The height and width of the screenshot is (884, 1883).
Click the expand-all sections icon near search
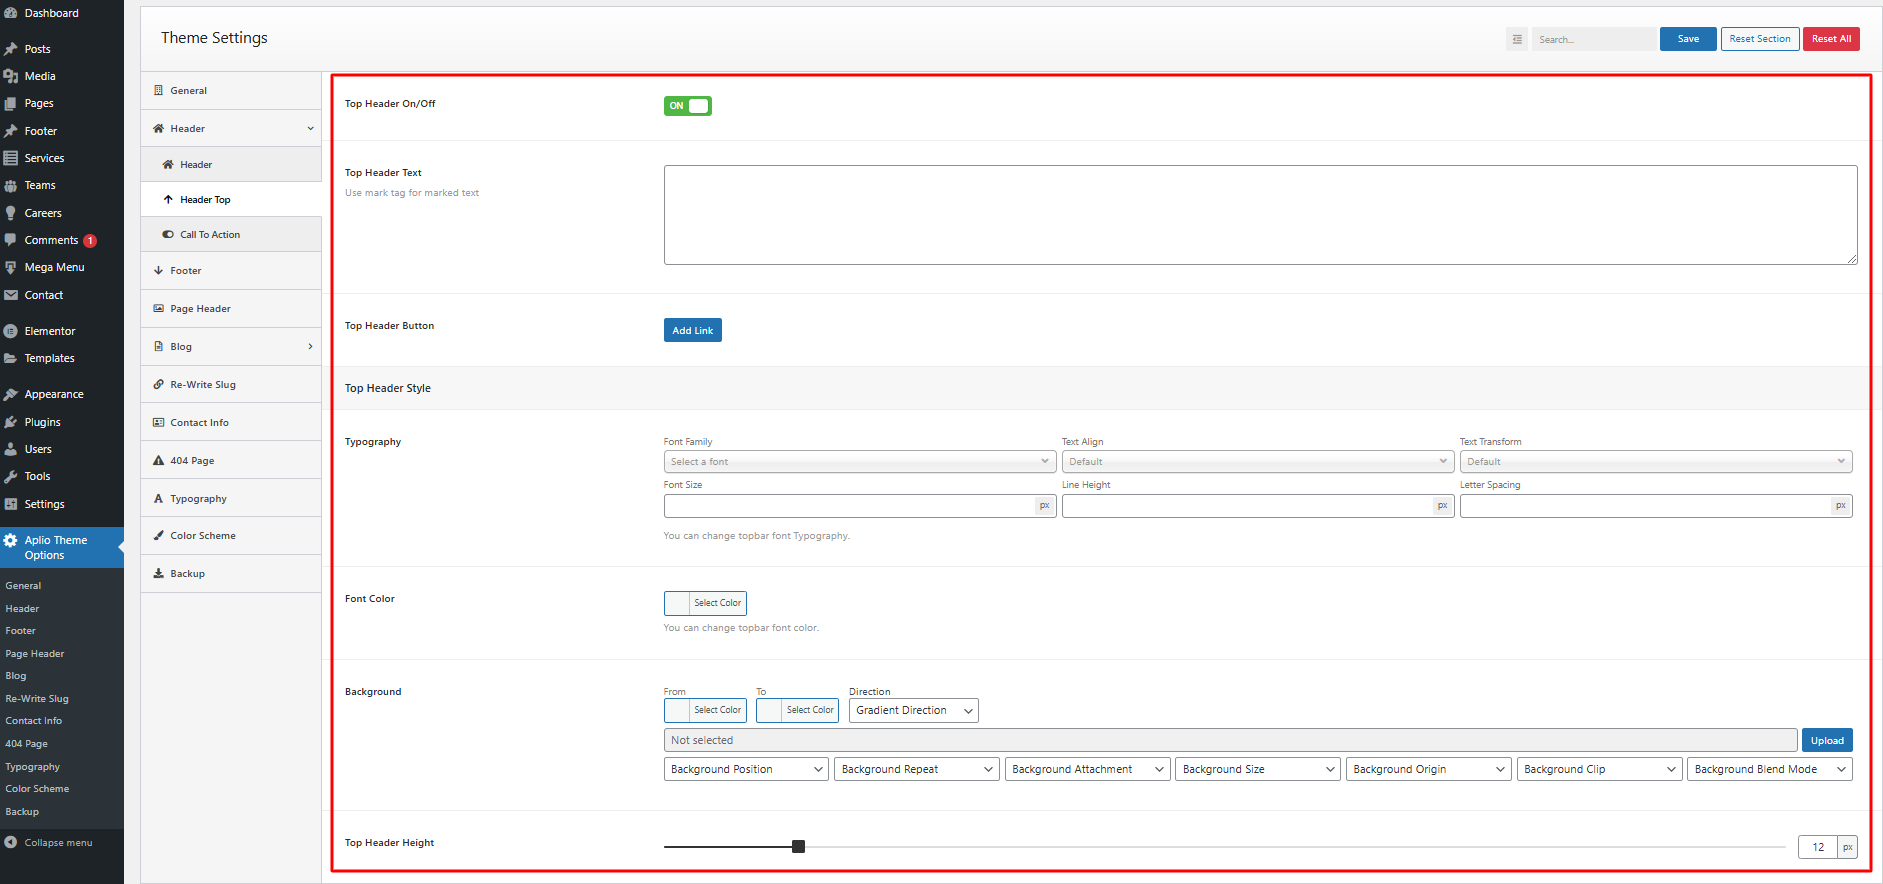click(x=1517, y=39)
